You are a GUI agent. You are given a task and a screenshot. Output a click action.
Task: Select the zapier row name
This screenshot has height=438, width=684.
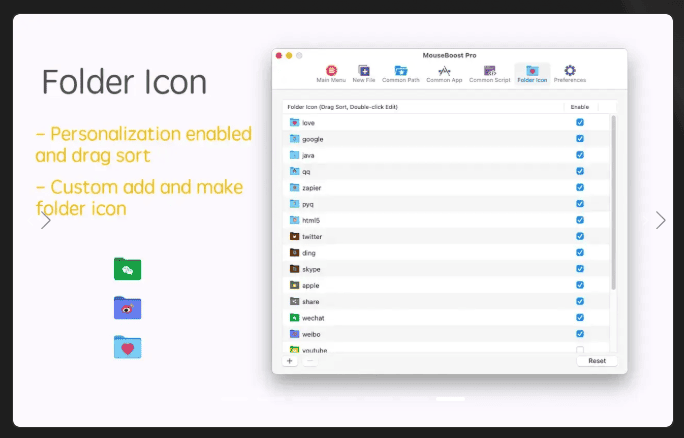(x=311, y=188)
